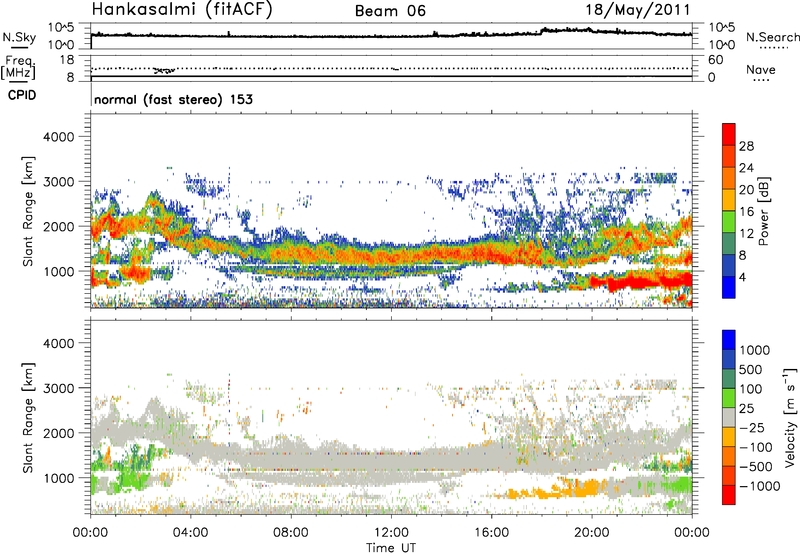The image size is (800, 554).
Task: Click the "Hankasalmi (fitACF)" plot title
Action: pos(182,9)
